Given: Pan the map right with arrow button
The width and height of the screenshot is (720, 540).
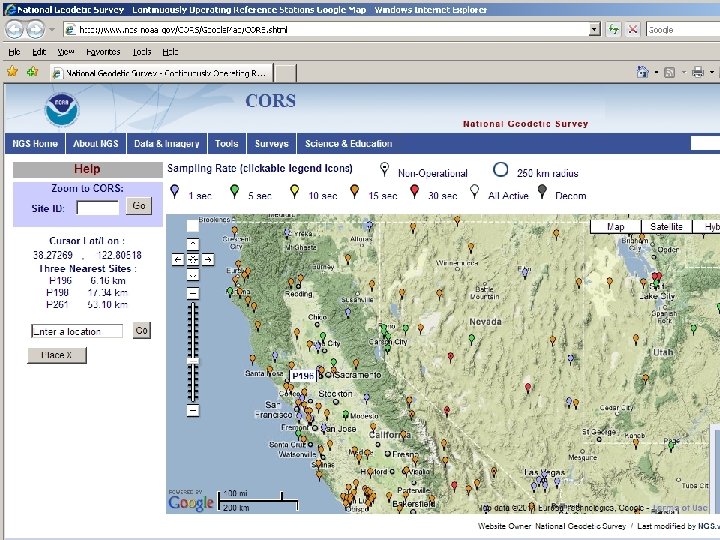Looking at the screenshot, I should (208, 260).
